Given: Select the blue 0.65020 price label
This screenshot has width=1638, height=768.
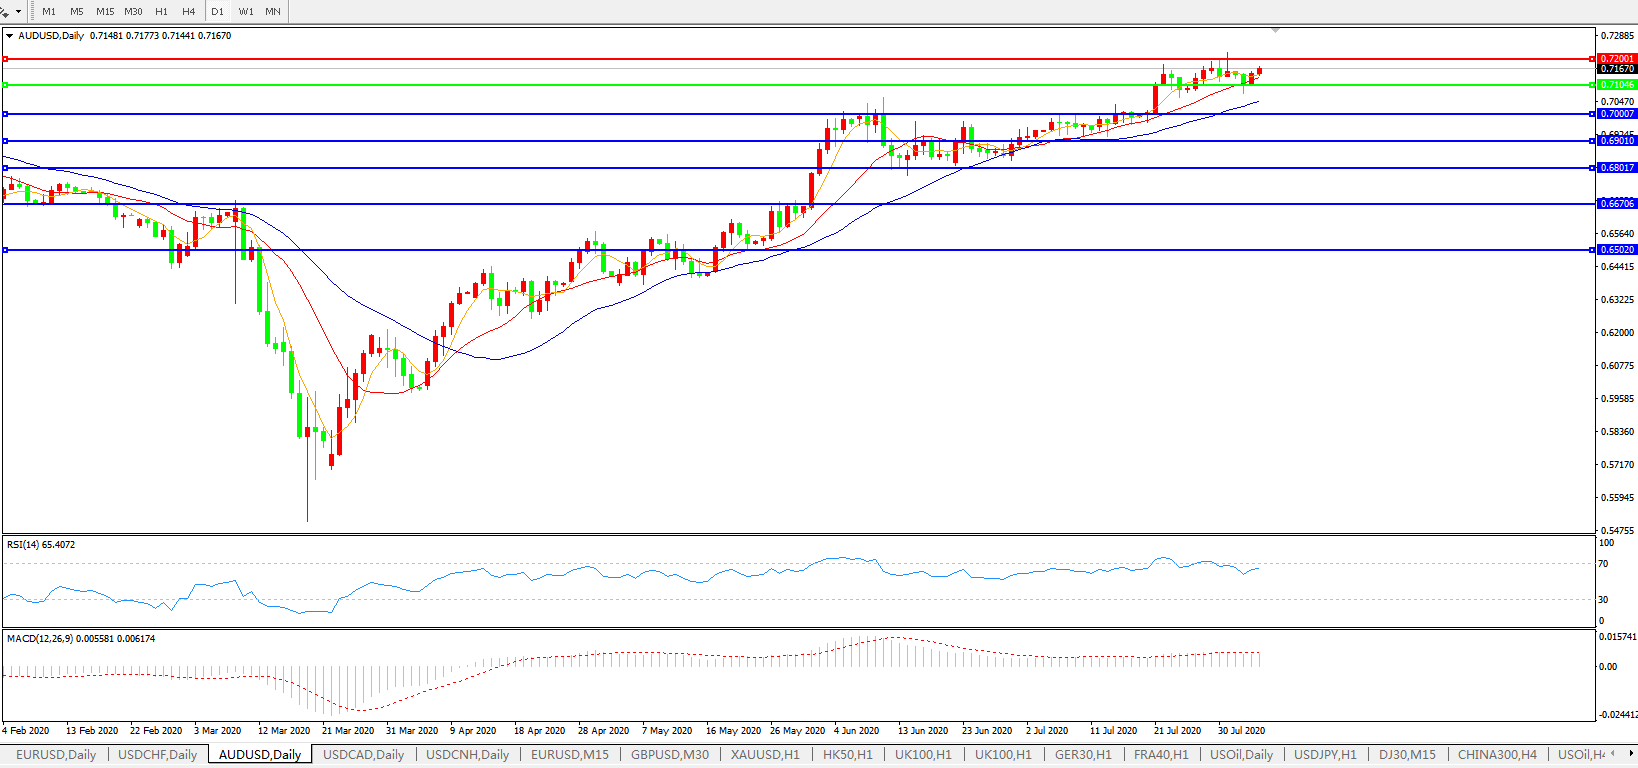Looking at the screenshot, I should [x=1616, y=250].
